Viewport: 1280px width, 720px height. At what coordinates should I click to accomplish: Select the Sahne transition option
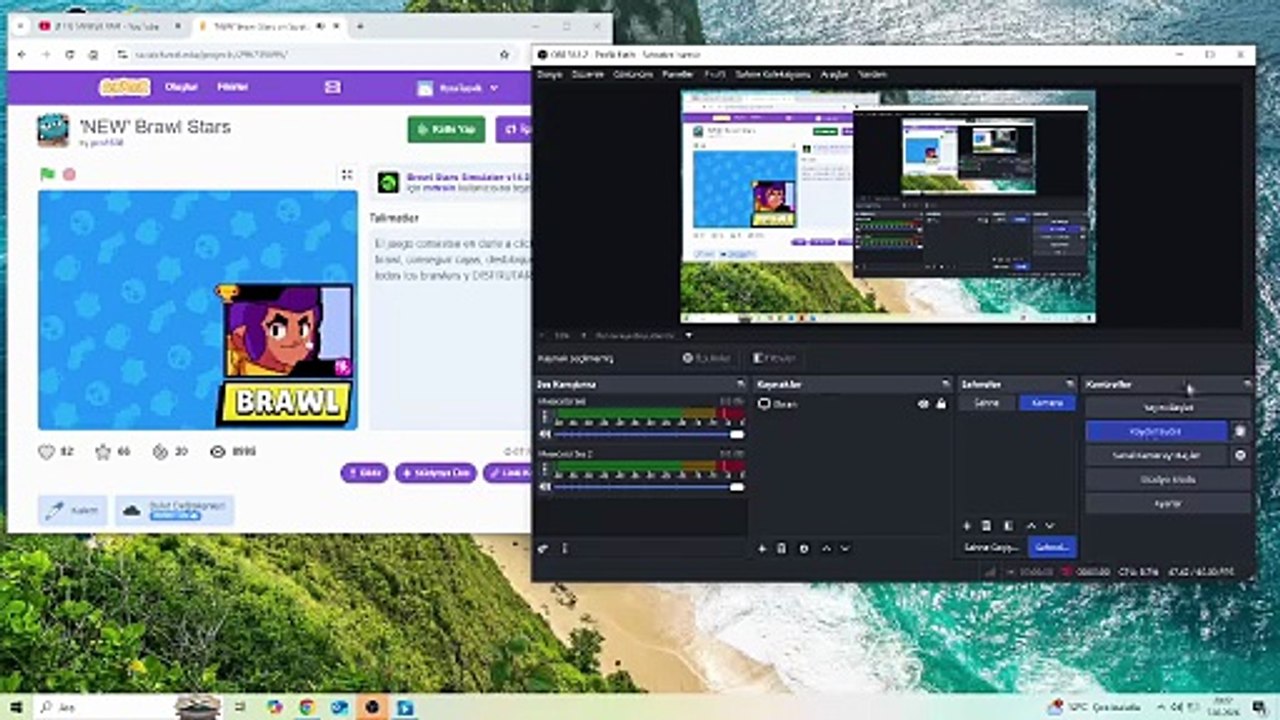coord(987,403)
